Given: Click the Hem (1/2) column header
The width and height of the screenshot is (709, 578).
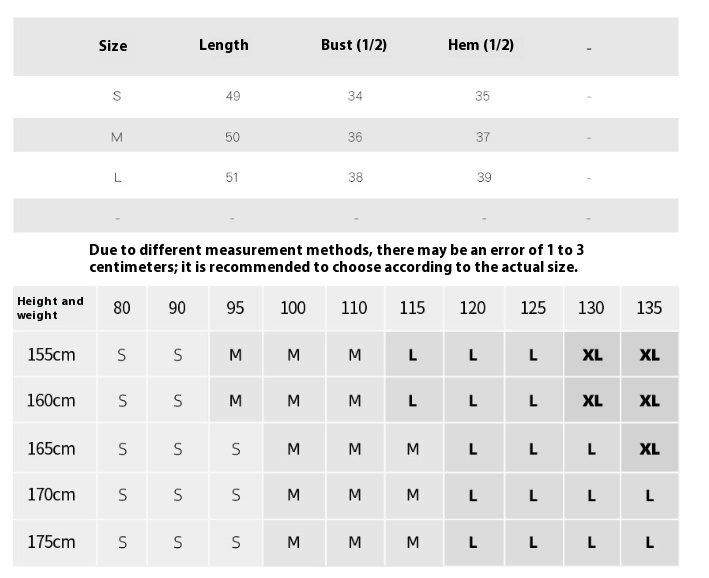Looking at the screenshot, I should [481, 45].
